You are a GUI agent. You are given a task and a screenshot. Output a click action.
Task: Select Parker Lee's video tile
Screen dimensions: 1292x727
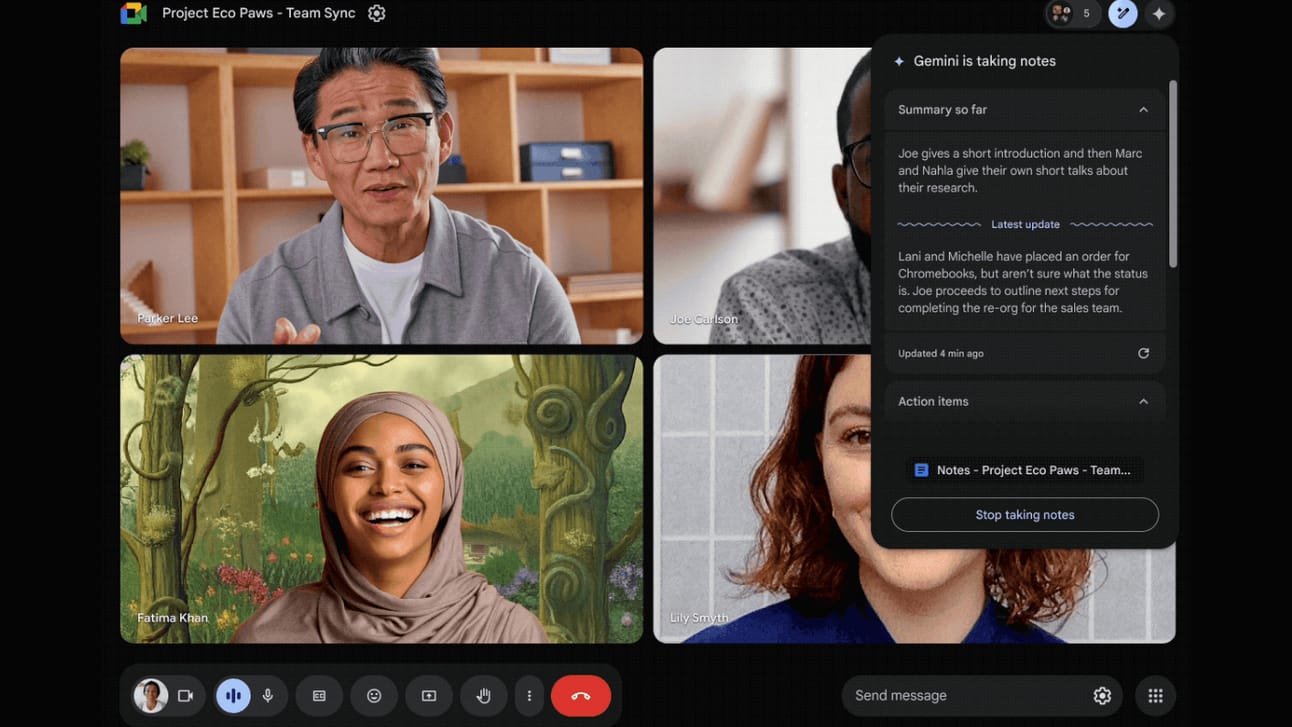coord(381,196)
